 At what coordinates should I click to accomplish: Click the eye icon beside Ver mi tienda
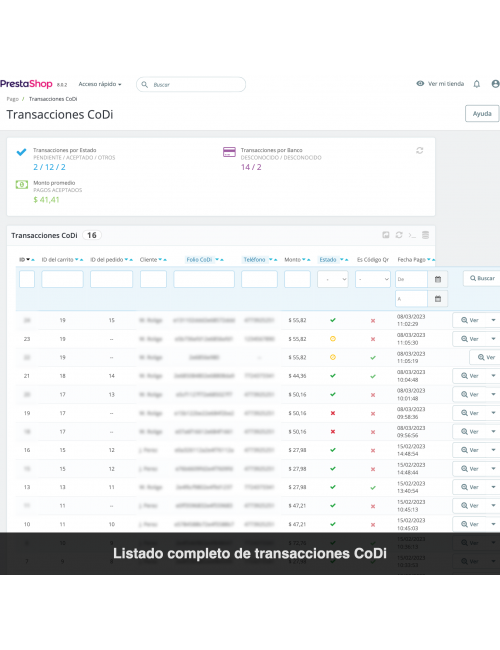pos(420,83)
